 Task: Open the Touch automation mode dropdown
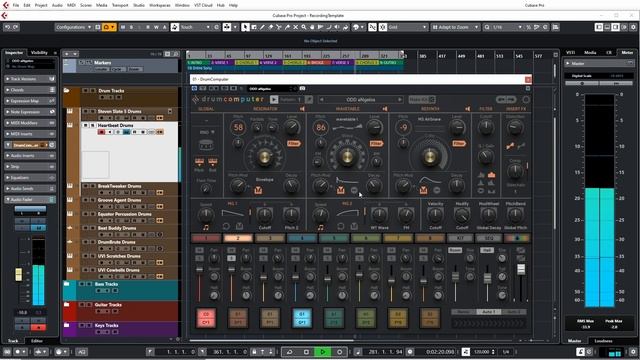point(195,27)
